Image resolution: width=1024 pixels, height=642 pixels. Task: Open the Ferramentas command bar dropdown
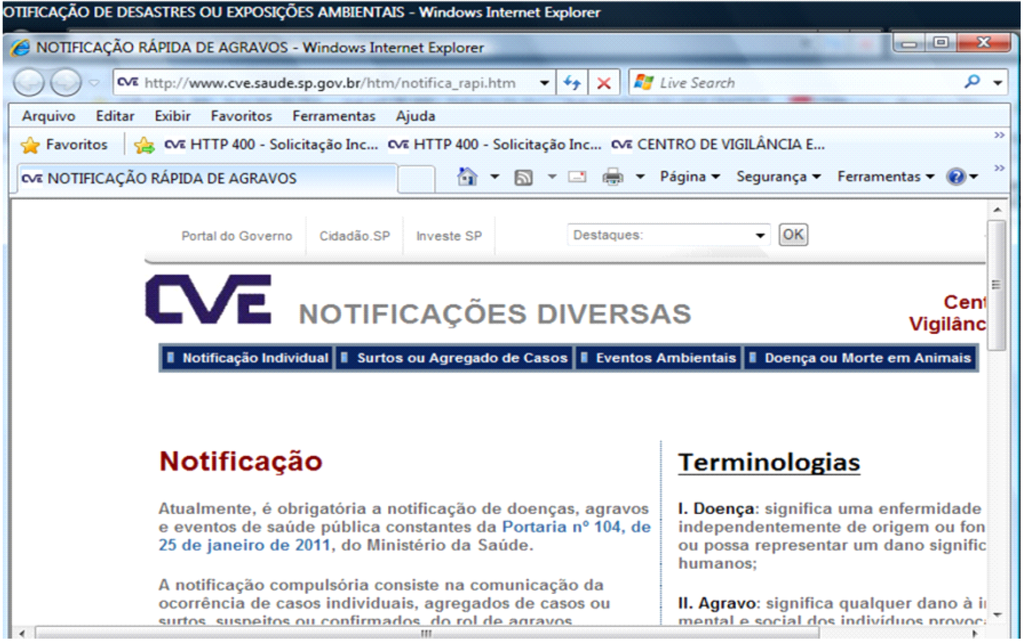tap(886, 176)
